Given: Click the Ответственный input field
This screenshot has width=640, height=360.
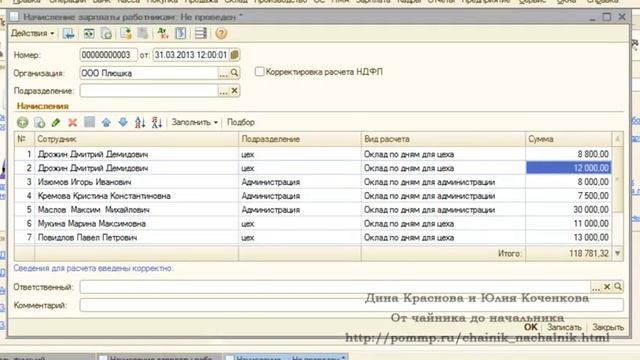Looking at the screenshot, I should pyautogui.click(x=335, y=287).
